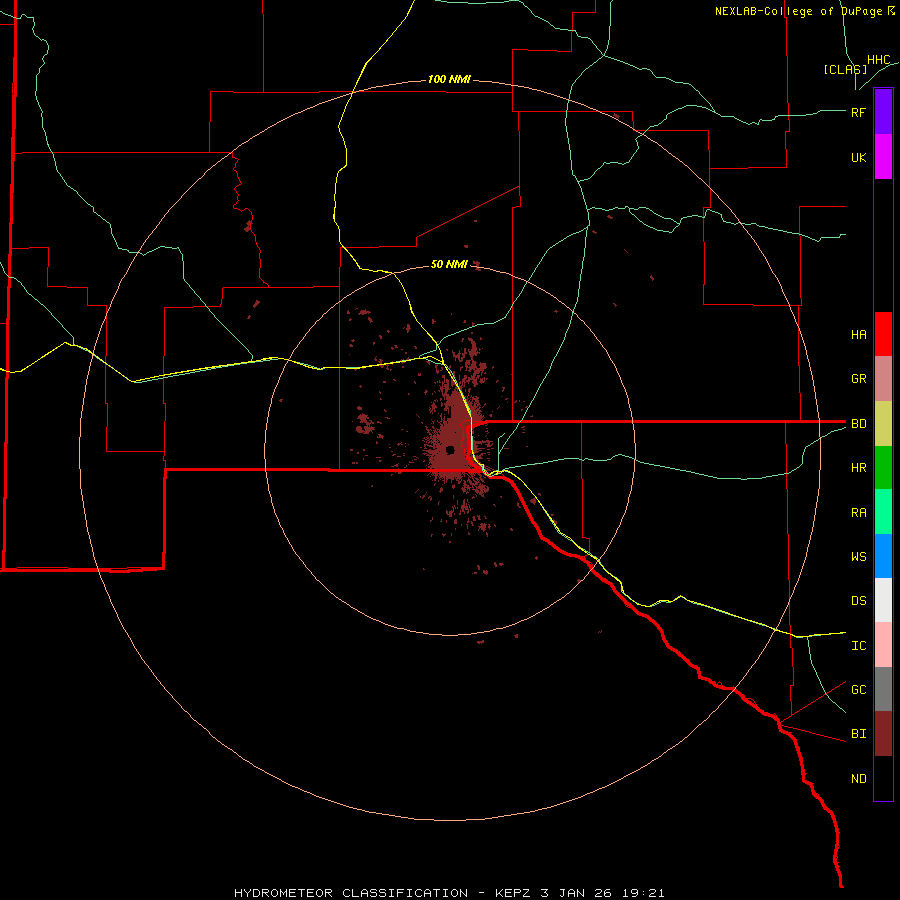
Task: Click the UK magenta legend swatch
Action: point(883,157)
